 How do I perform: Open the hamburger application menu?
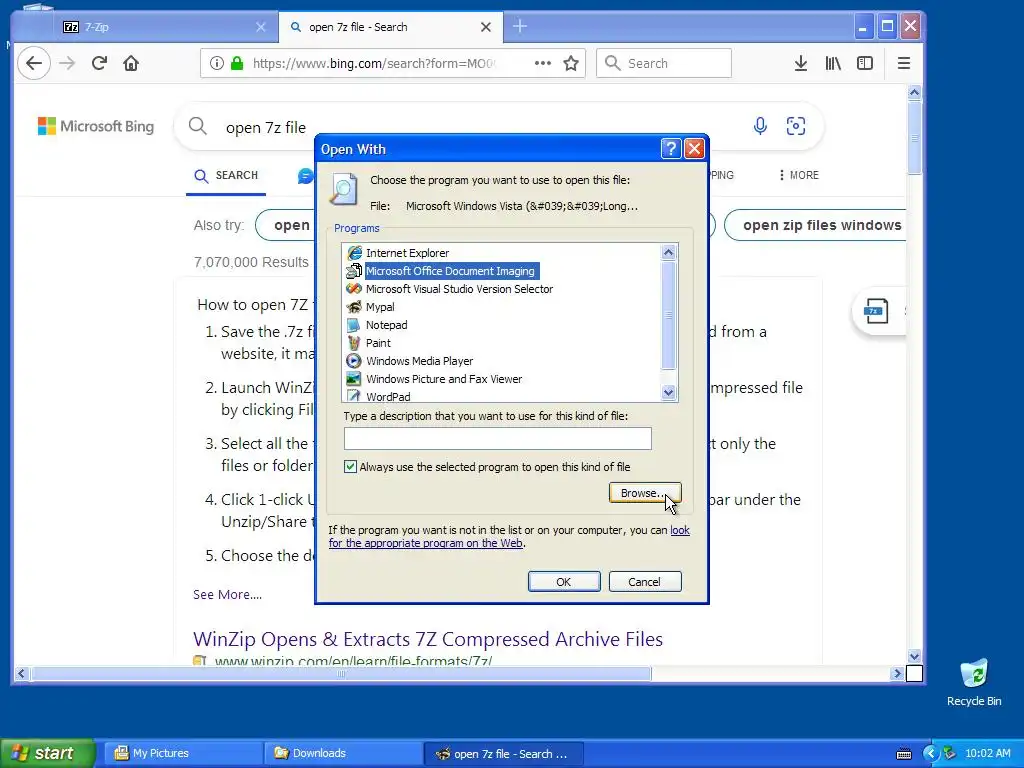pos(904,63)
